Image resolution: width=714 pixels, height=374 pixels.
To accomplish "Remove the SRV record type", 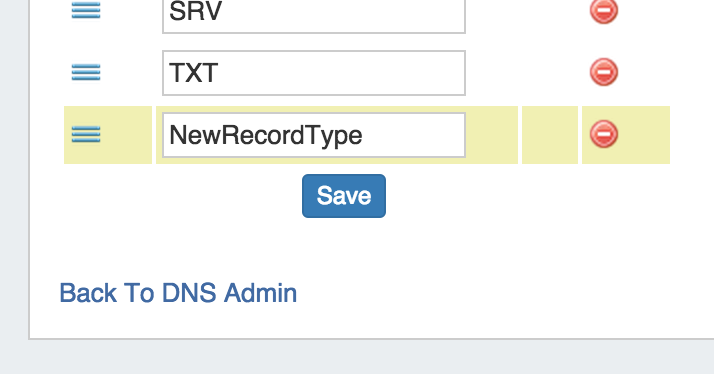I will (604, 10).
